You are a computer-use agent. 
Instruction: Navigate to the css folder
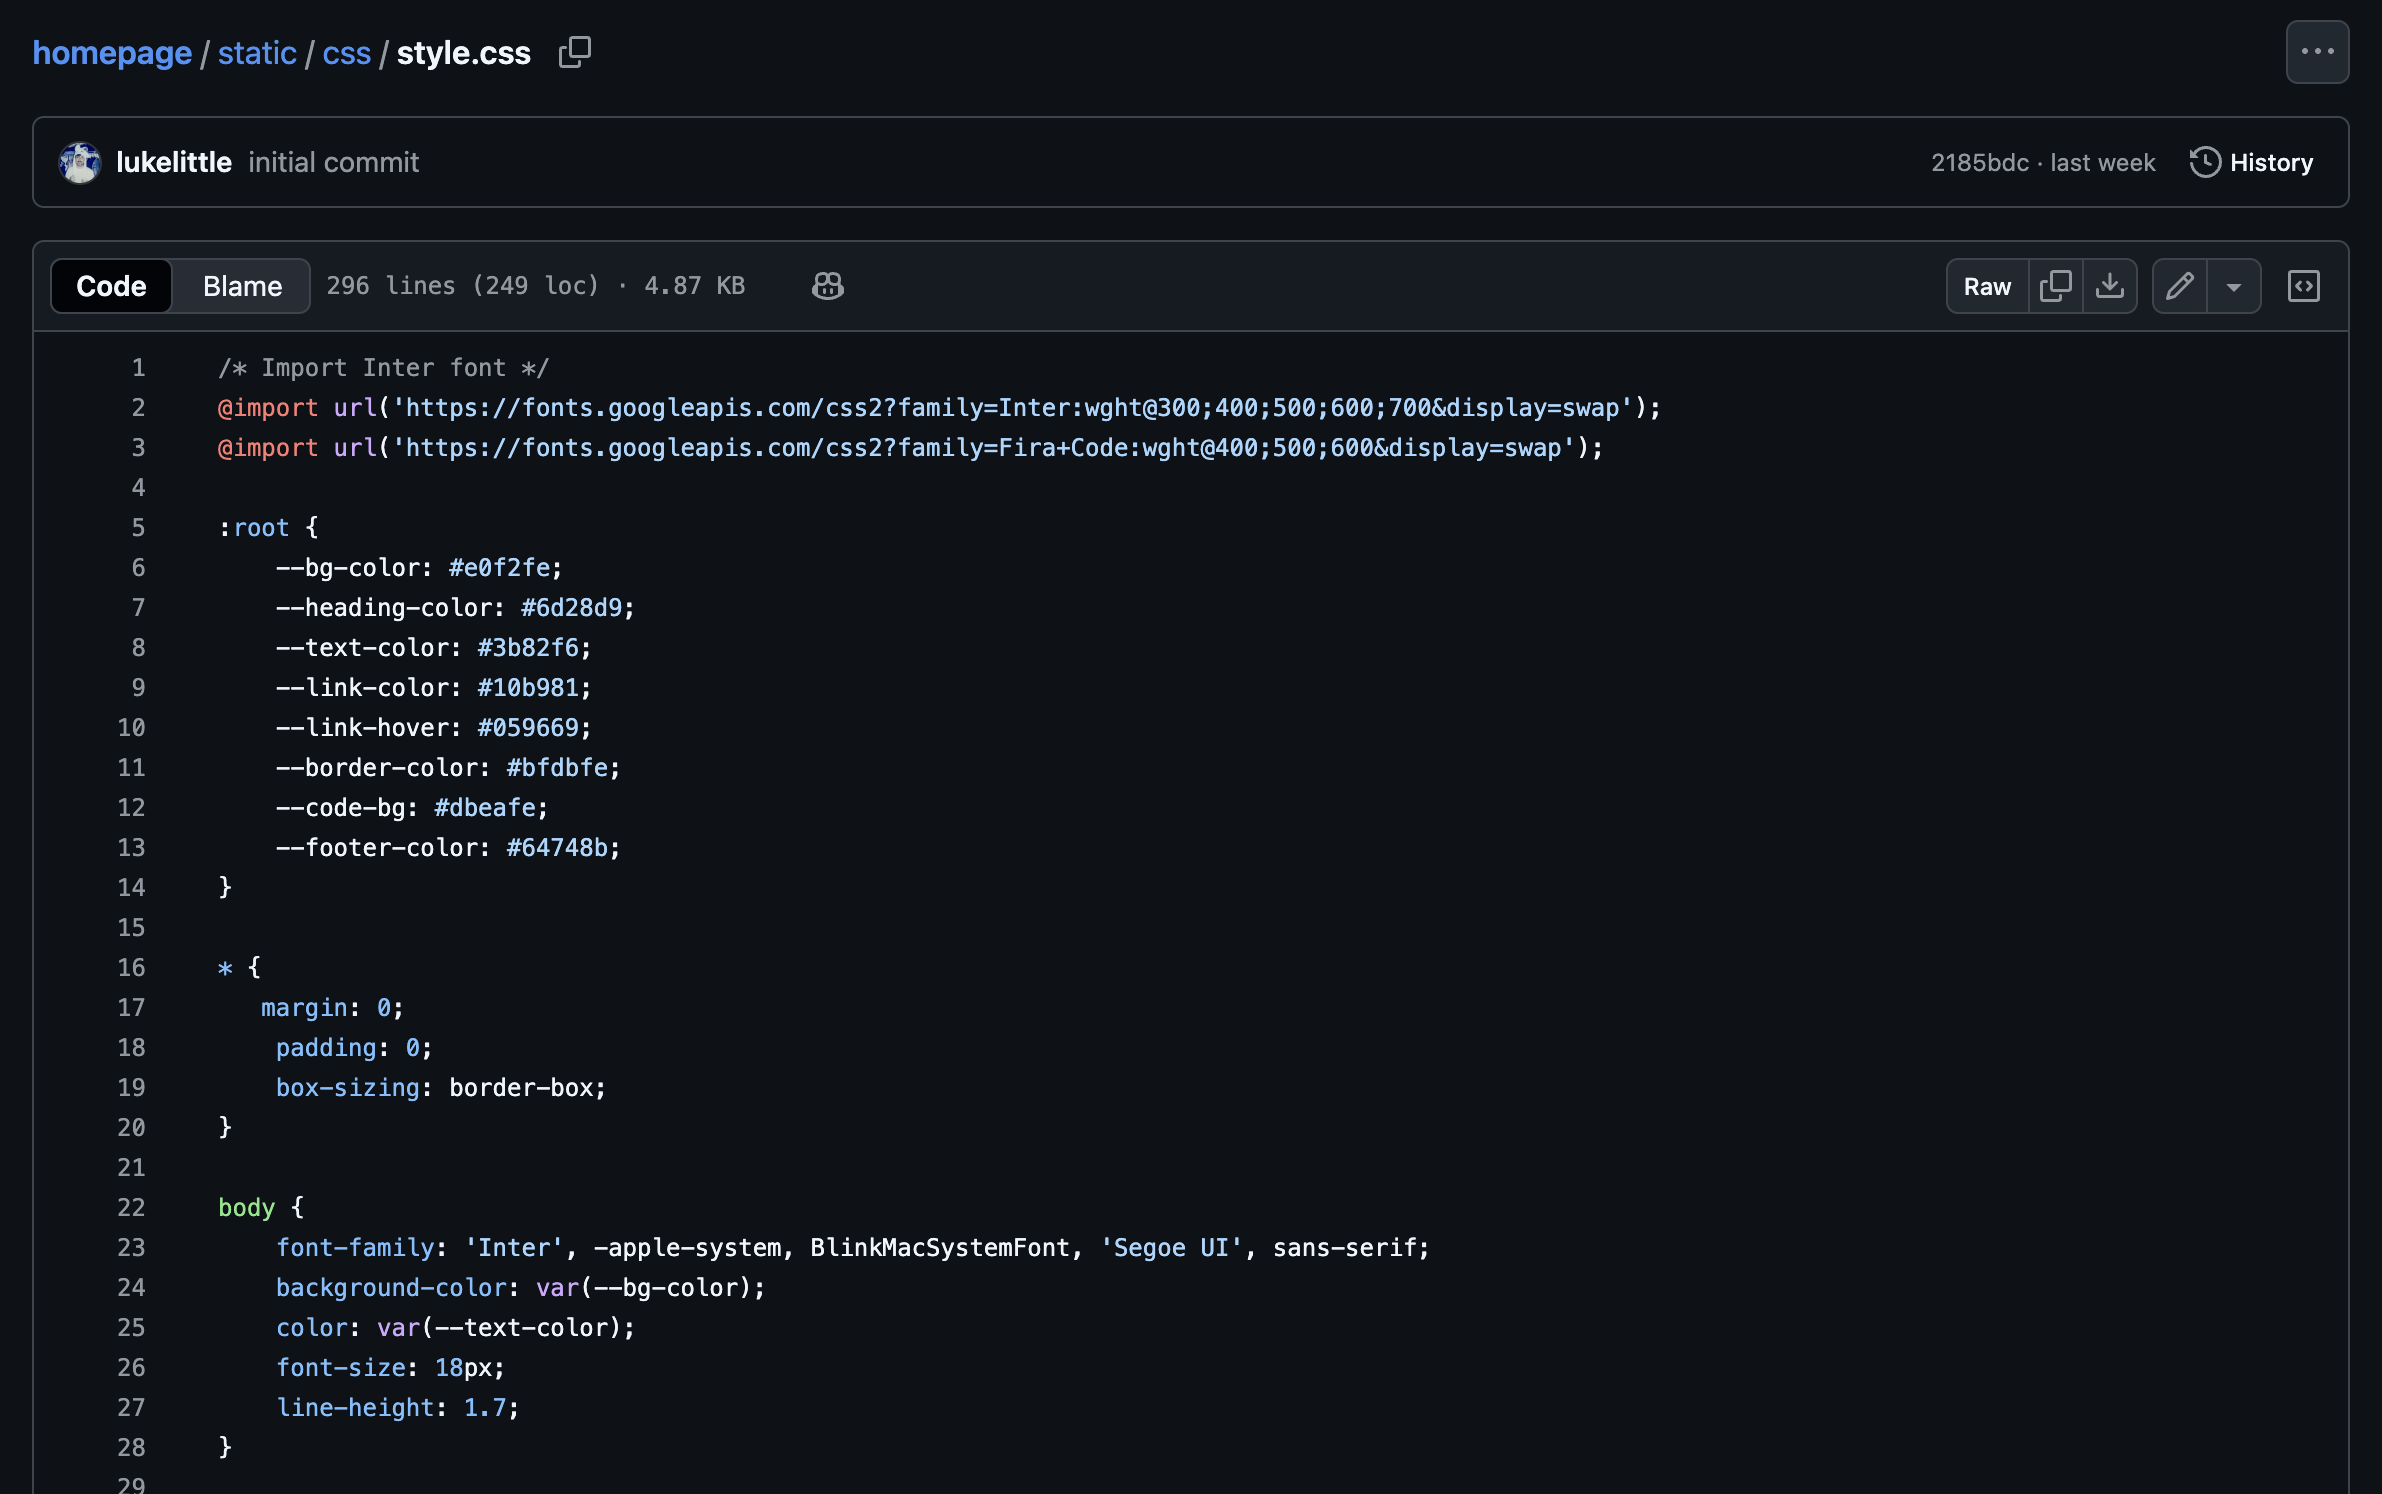tap(346, 52)
